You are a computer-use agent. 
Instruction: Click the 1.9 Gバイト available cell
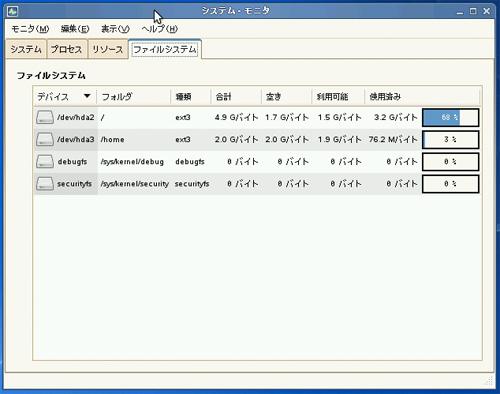[339, 139]
